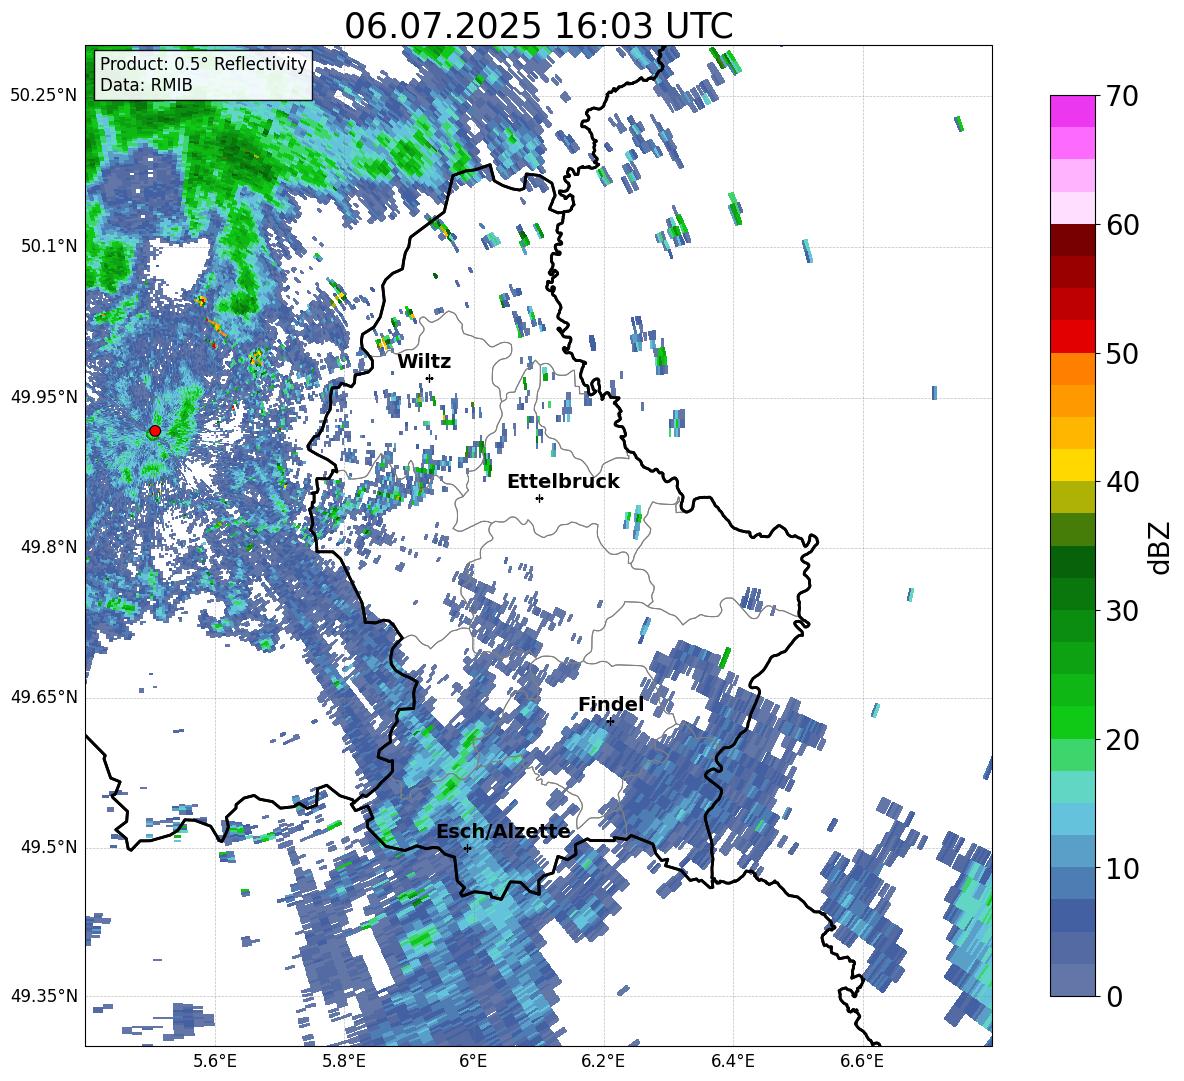The height and width of the screenshot is (1081, 1184).
Task: Click the cross marker below Esch/Alzette
Action: point(467,848)
